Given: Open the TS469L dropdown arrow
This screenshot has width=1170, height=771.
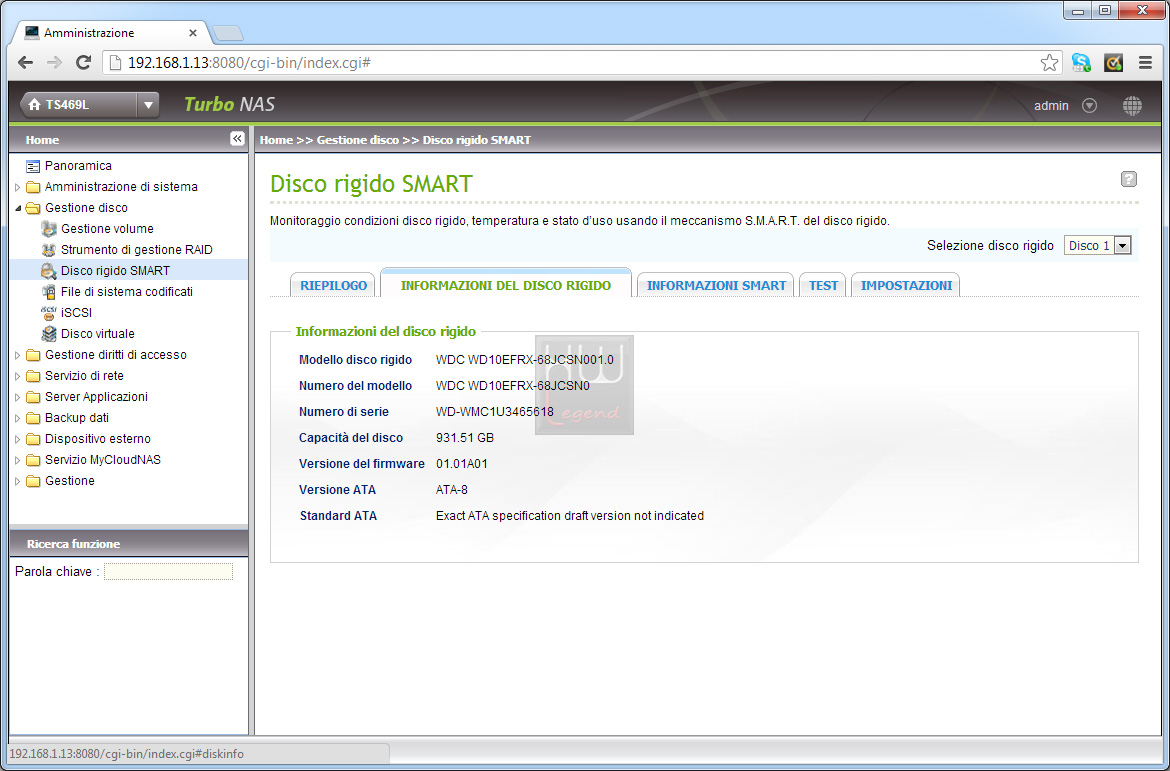Looking at the screenshot, I should point(148,105).
